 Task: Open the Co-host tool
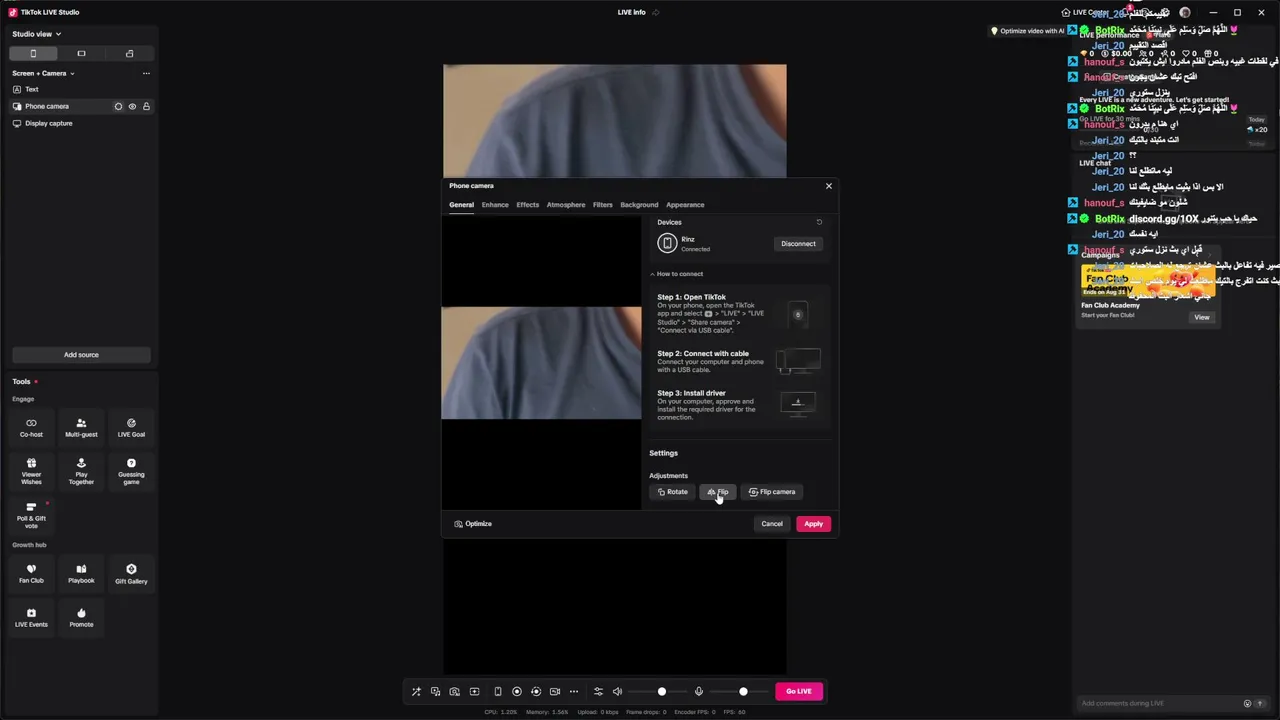click(31, 428)
